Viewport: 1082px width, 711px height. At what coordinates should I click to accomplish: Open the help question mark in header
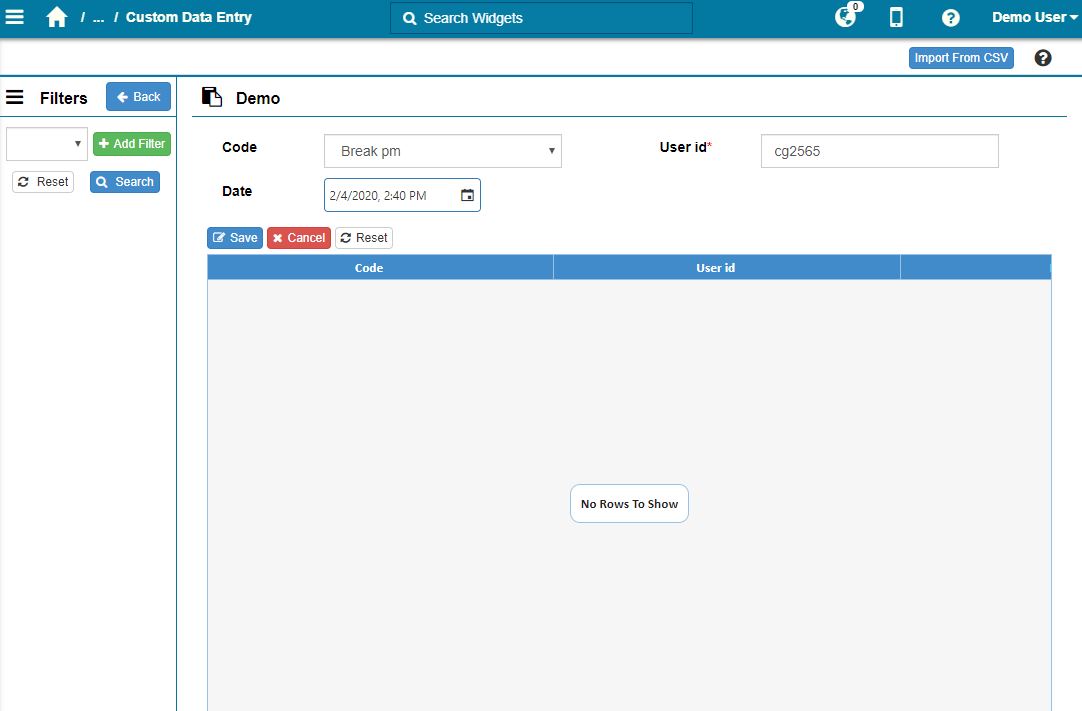(x=951, y=18)
